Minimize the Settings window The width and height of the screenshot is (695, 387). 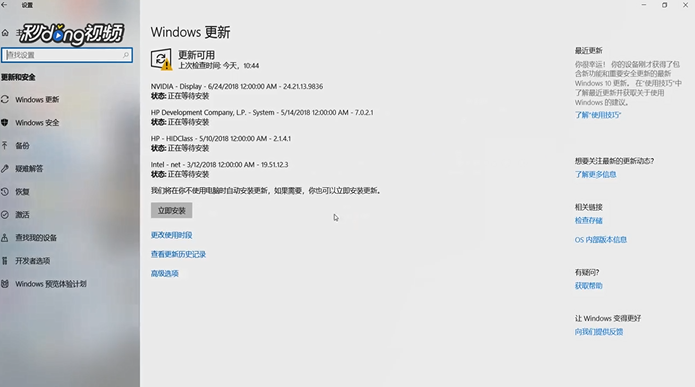[x=644, y=5]
